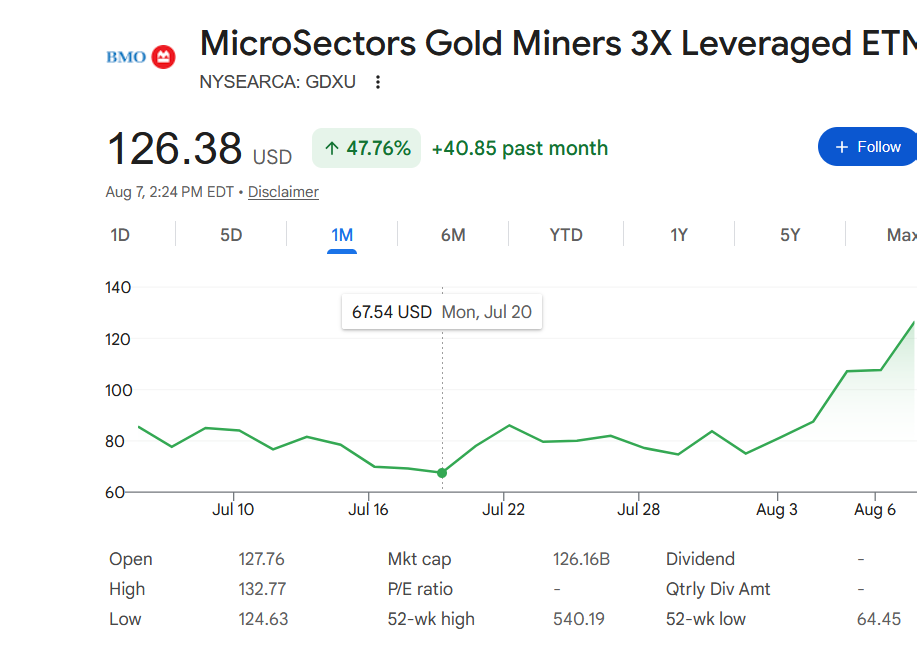Click the Mkt cap label

click(x=419, y=559)
